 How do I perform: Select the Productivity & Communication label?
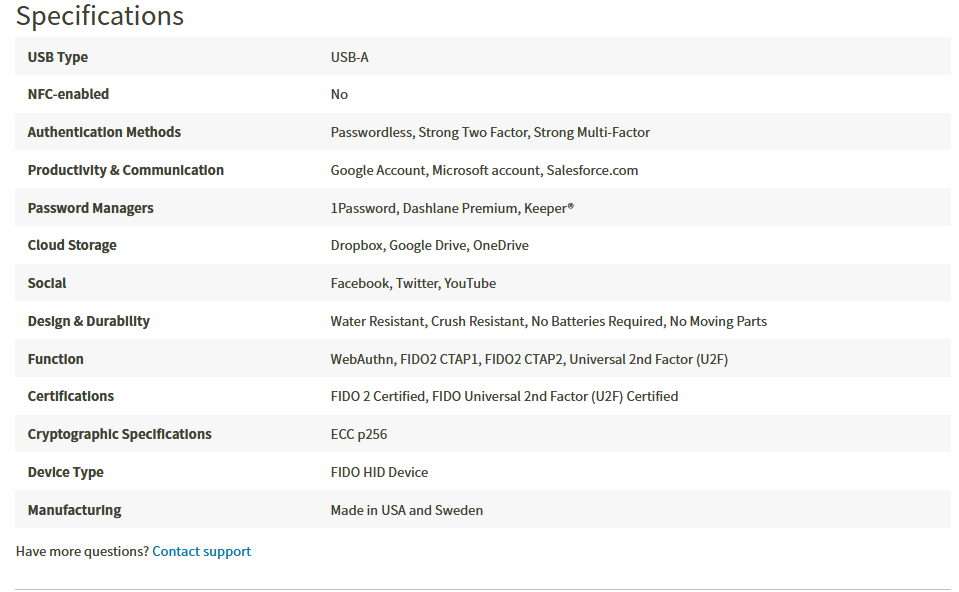coord(125,170)
